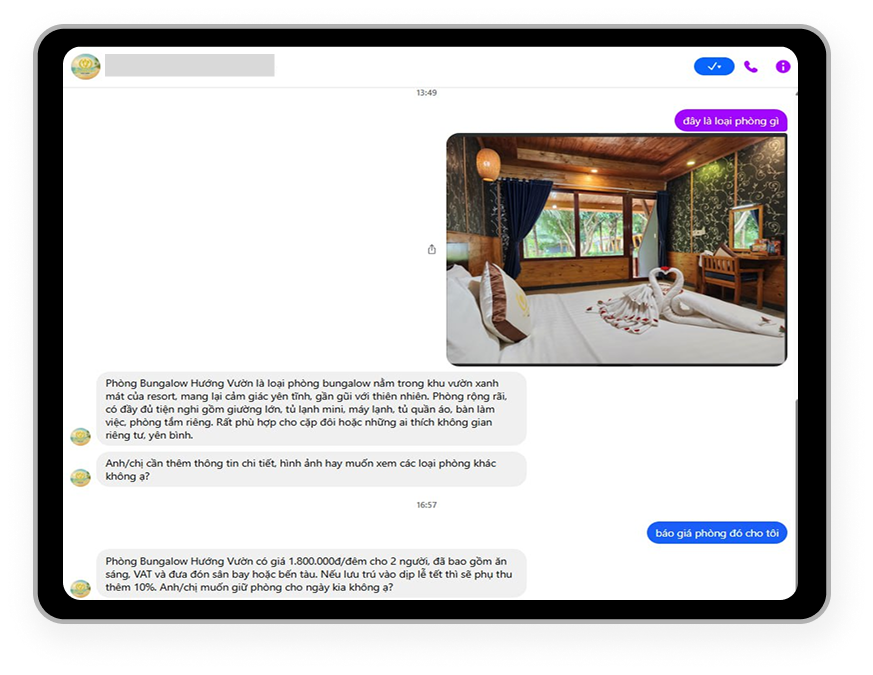Viewport: 873px width, 675px height.
Task: Click the message asking about other room types
Action: 311,469
